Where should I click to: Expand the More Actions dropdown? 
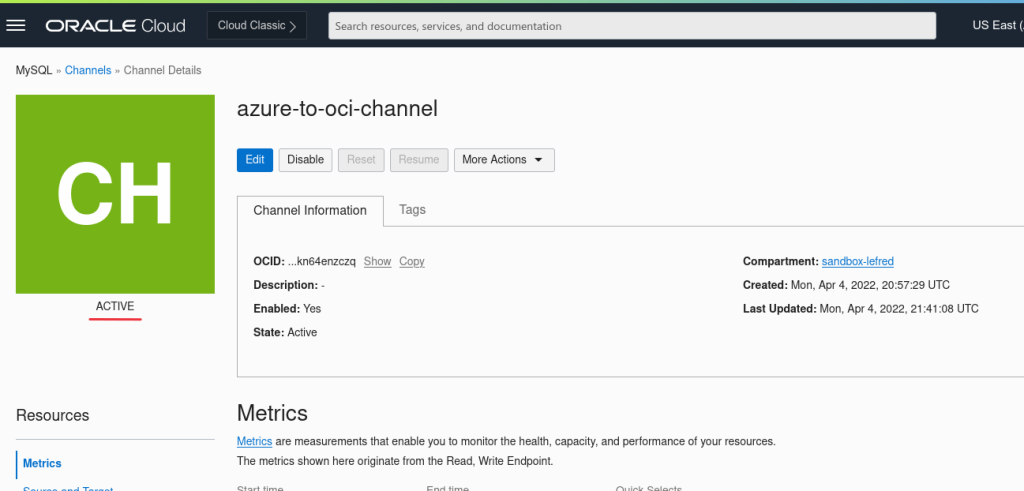(x=503, y=160)
